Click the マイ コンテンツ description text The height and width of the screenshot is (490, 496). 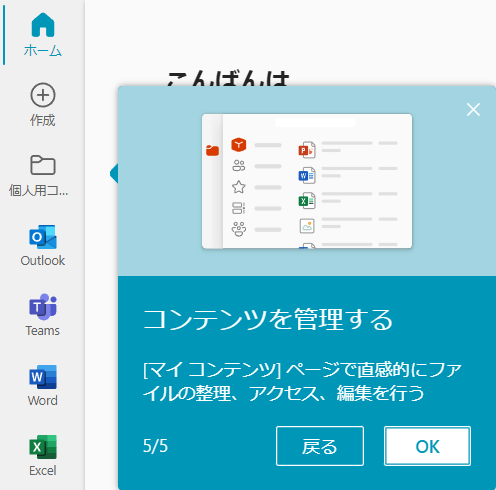tap(302, 382)
